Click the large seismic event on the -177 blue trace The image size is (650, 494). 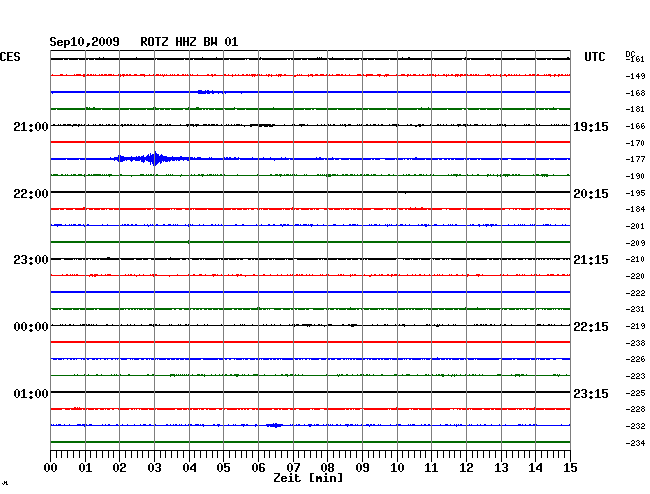pos(153,159)
